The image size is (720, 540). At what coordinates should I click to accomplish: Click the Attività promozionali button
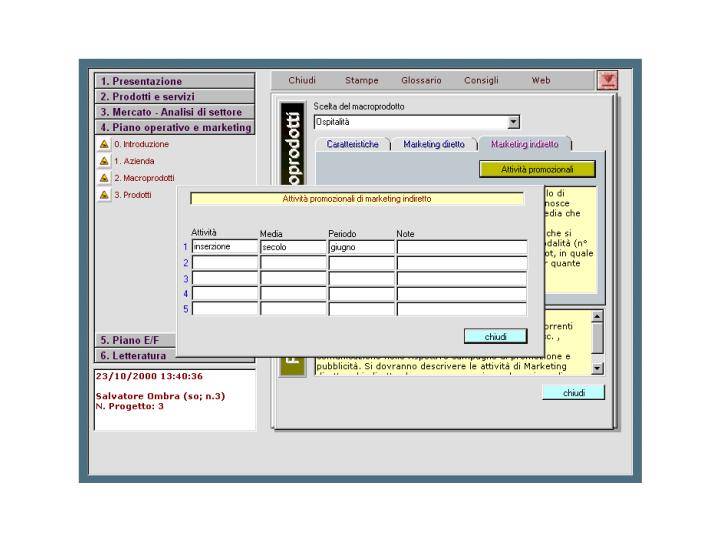[537, 169]
